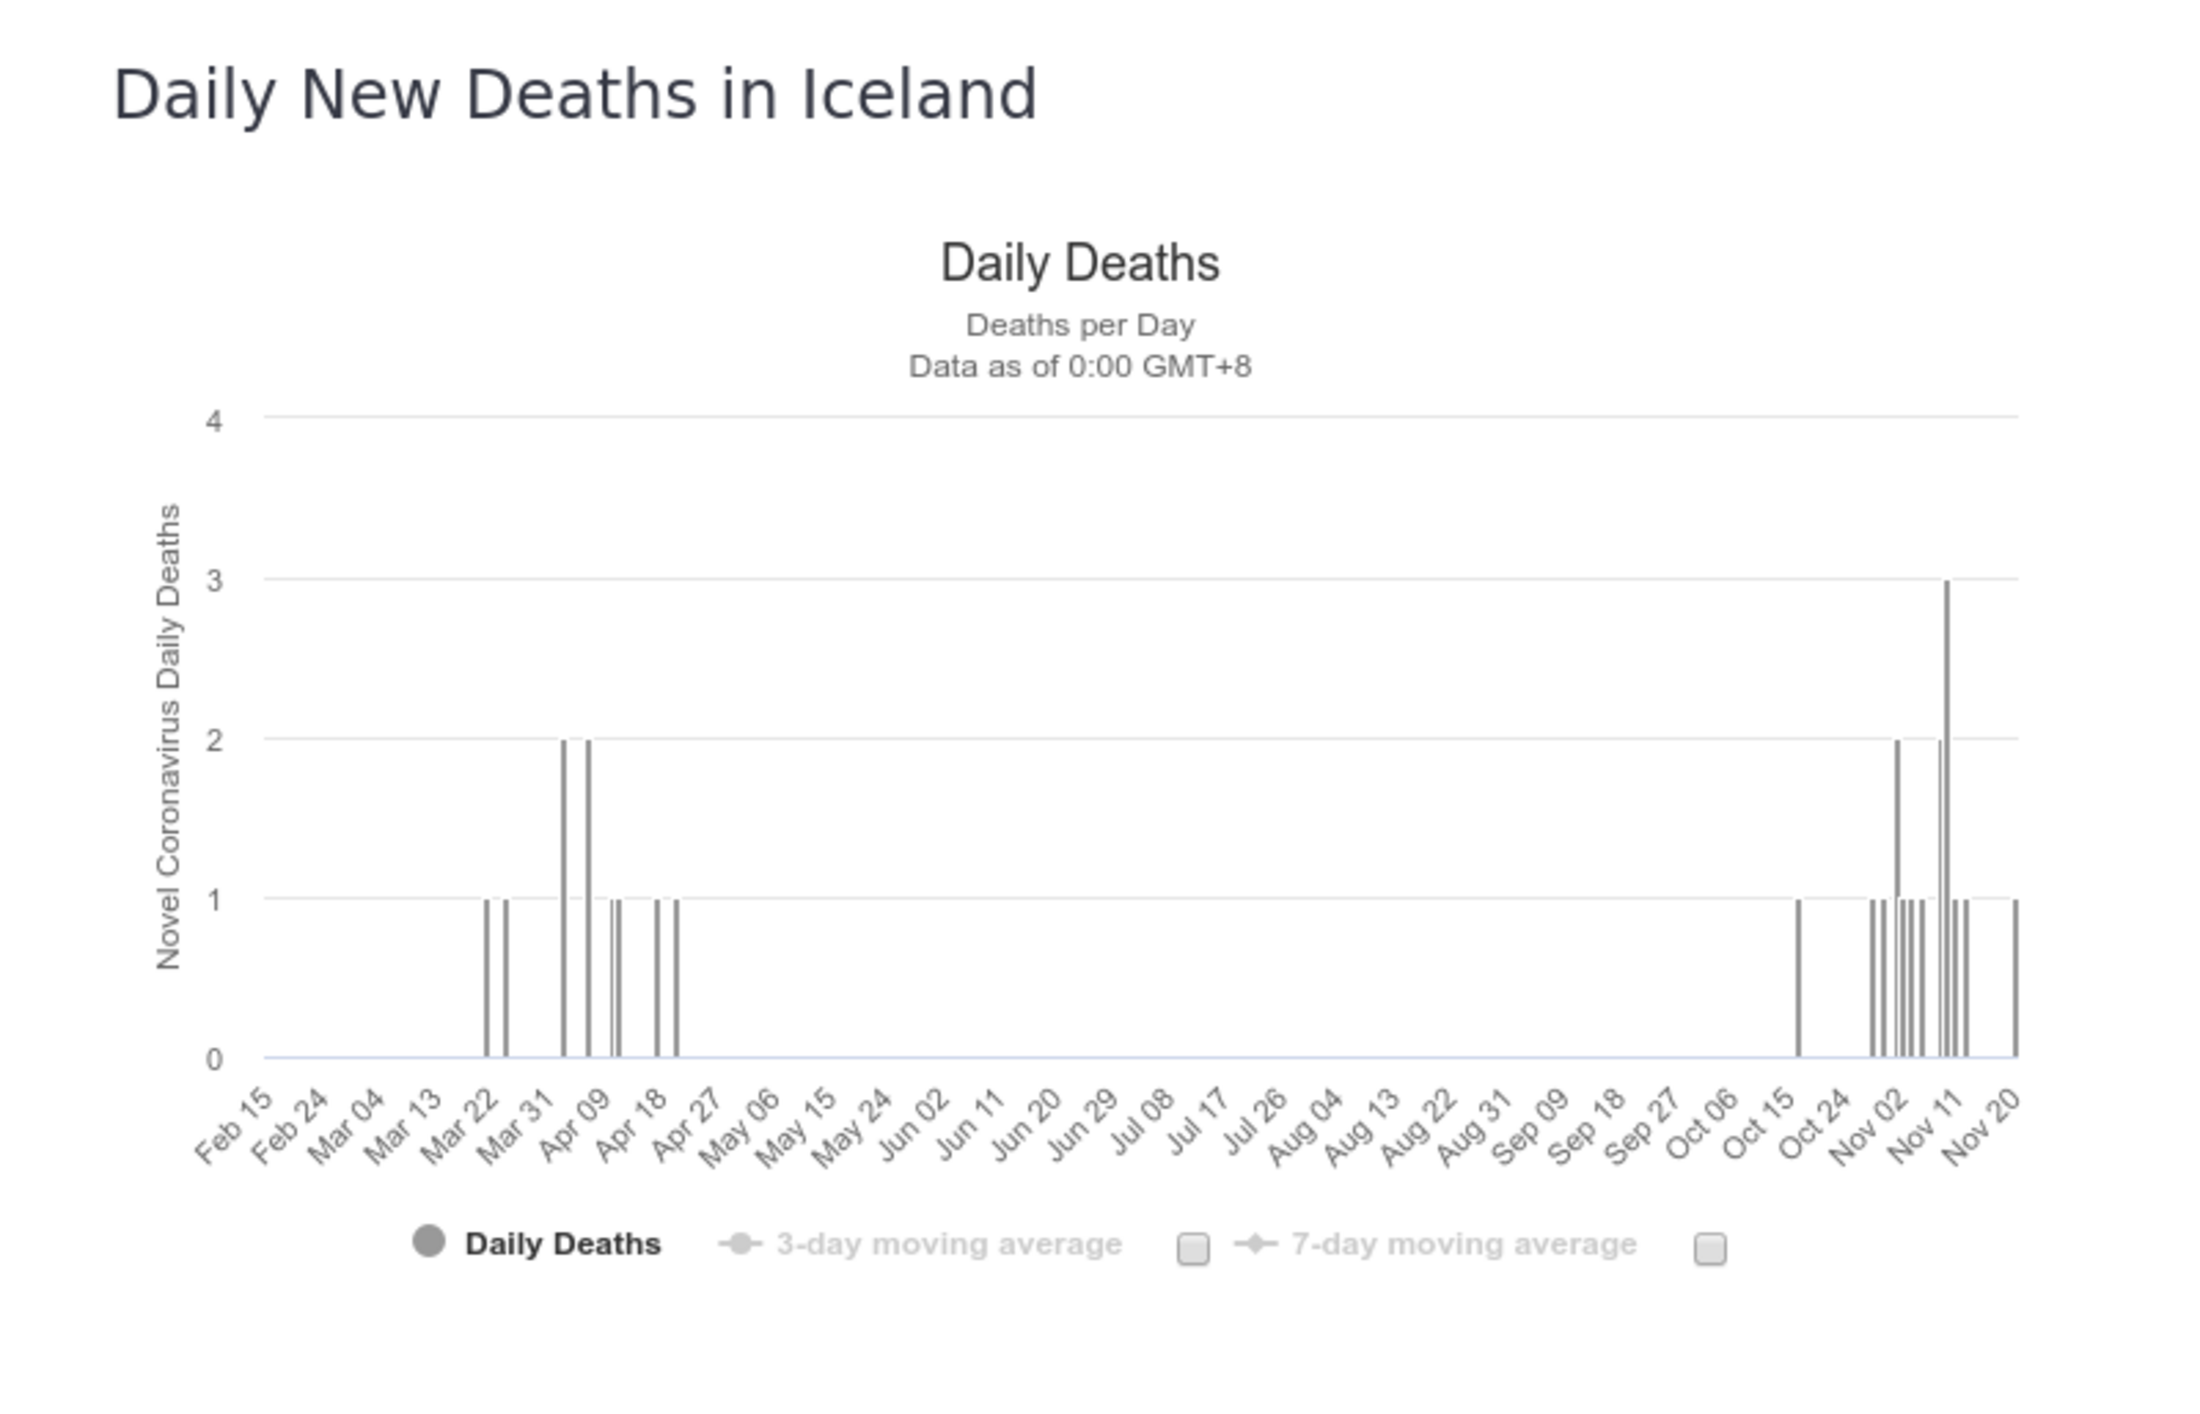Click the Deaths per Day subtitle
The width and height of the screenshot is (2200, 1414).
pos(1080,325)
